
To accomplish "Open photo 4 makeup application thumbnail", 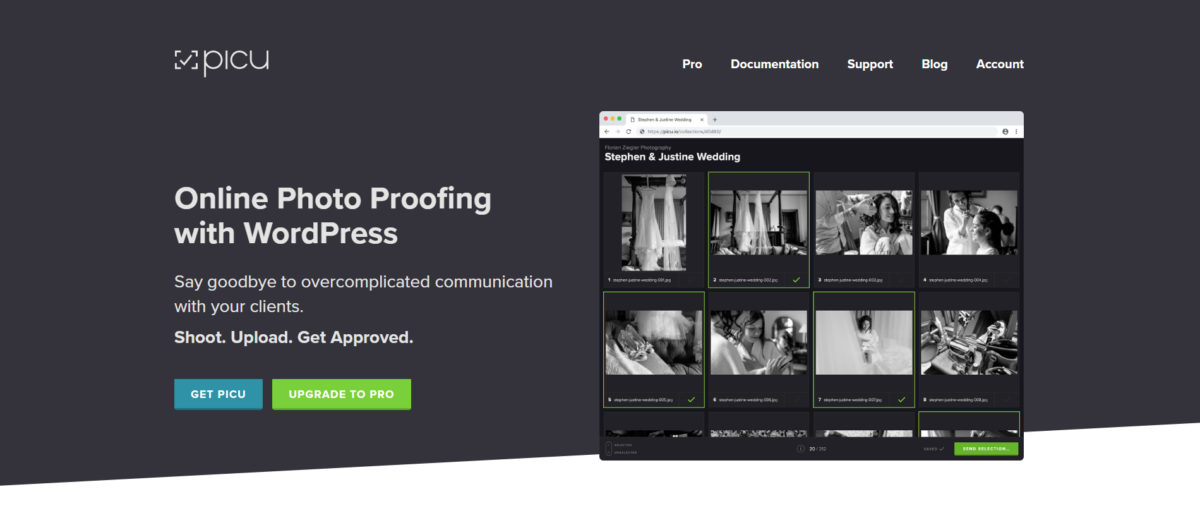I will point(969,223).
